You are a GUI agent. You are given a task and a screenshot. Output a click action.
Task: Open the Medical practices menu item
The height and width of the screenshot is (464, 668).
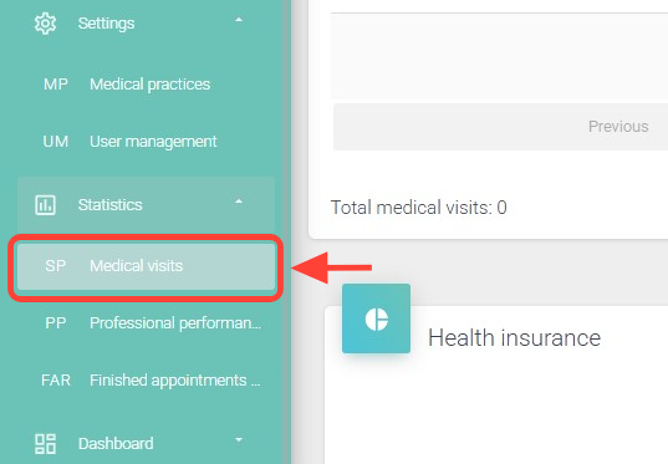(150, 84)
